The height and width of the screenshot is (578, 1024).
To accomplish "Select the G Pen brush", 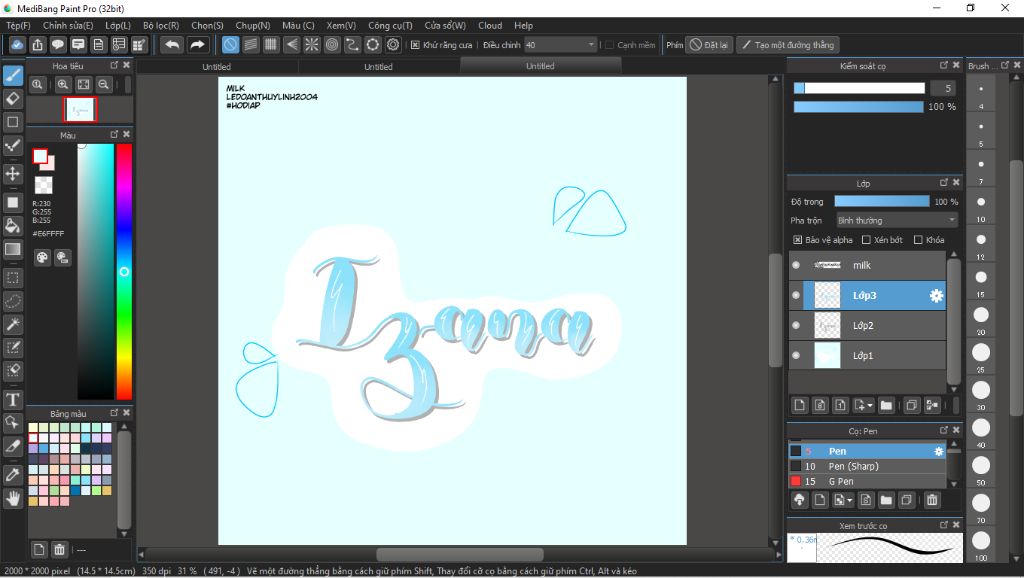I will [869, 481].
